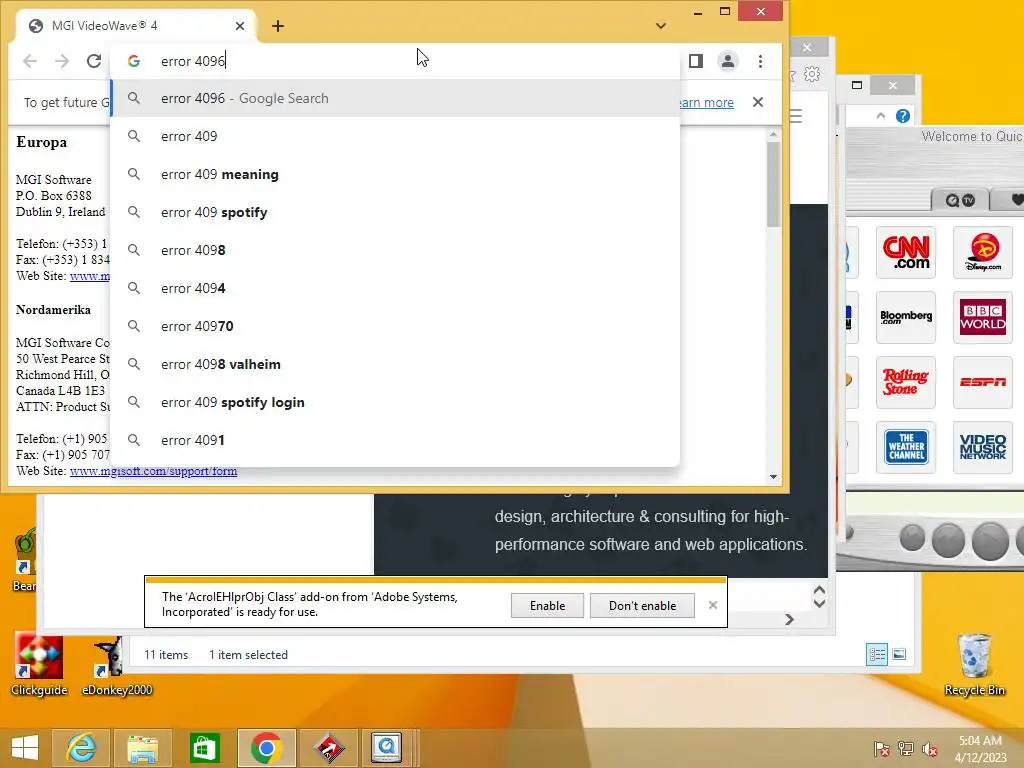
Task: Expand Chrome tab search chevron
Action: [x=661, y=25]
